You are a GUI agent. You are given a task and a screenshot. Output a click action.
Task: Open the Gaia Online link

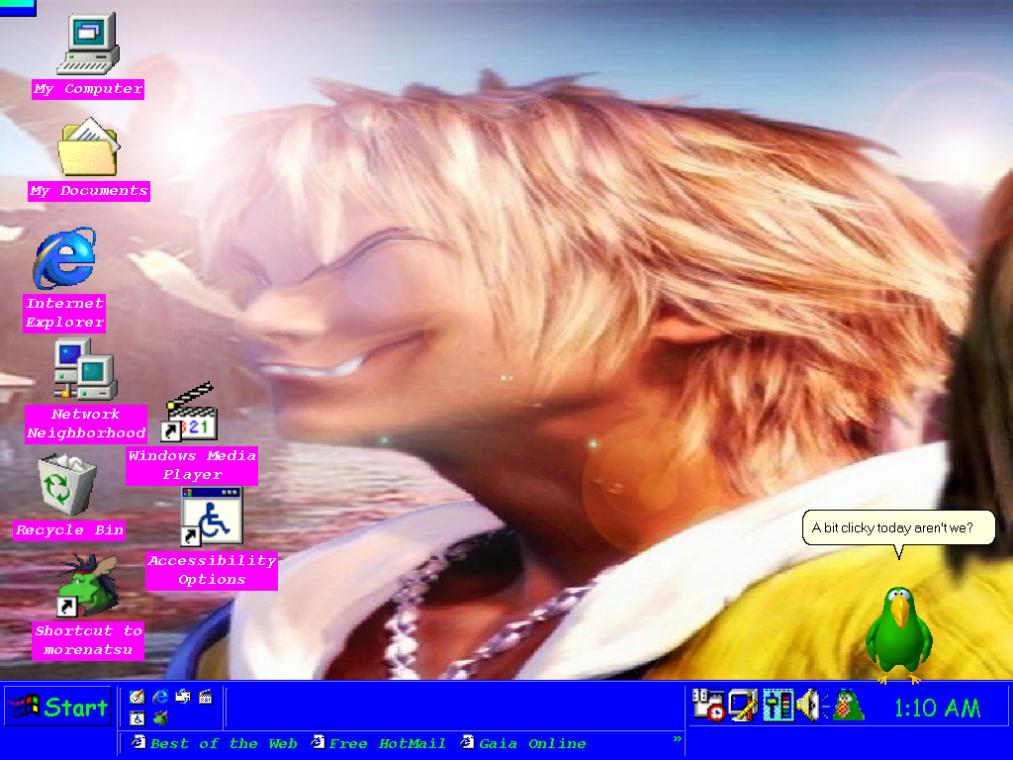pos(524,743)
